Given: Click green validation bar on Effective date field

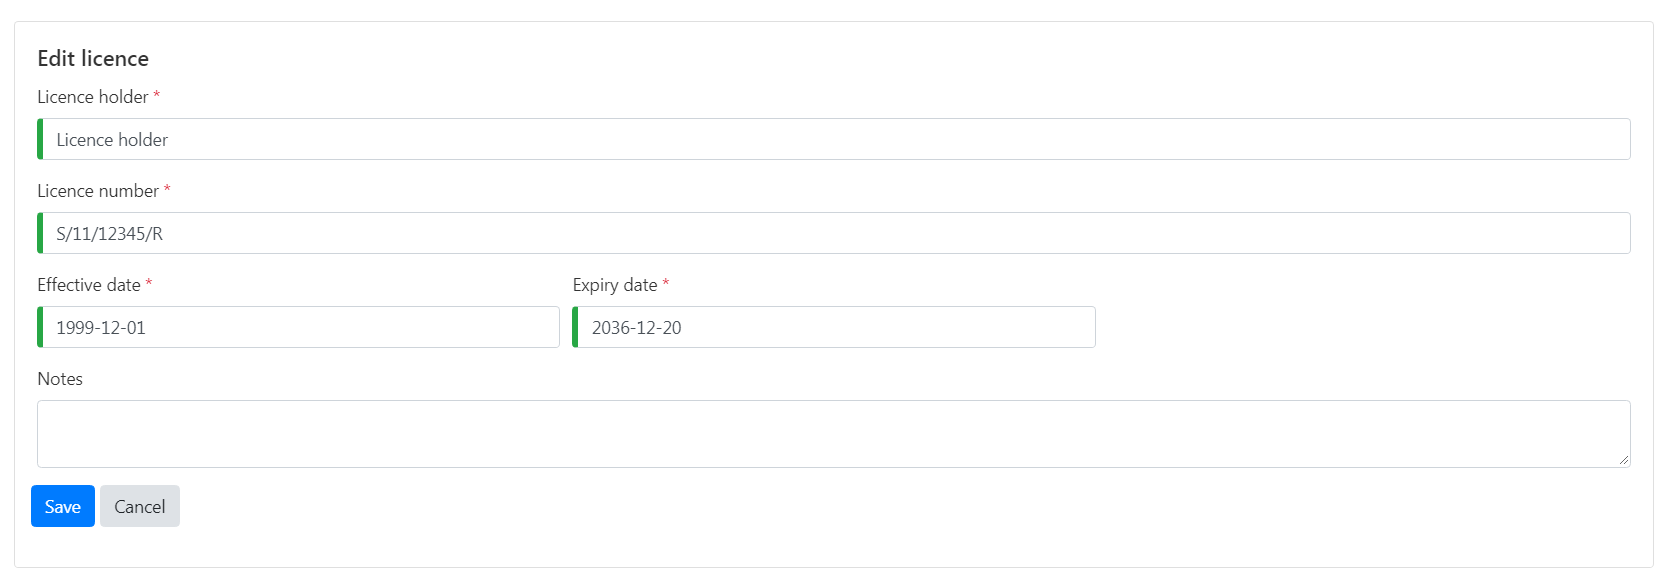Looking at the screenshot, I should pyautogui.click(x=40, y=327).
